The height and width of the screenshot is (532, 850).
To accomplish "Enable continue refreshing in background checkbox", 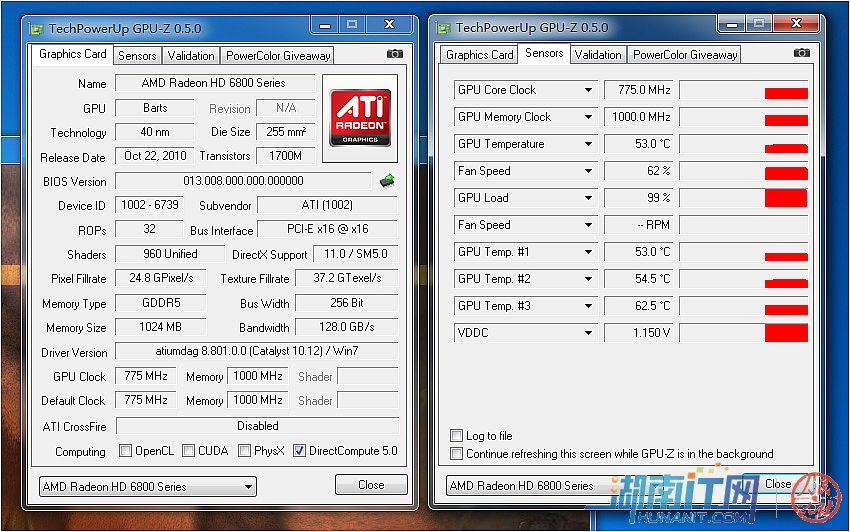I will point(456,453).
